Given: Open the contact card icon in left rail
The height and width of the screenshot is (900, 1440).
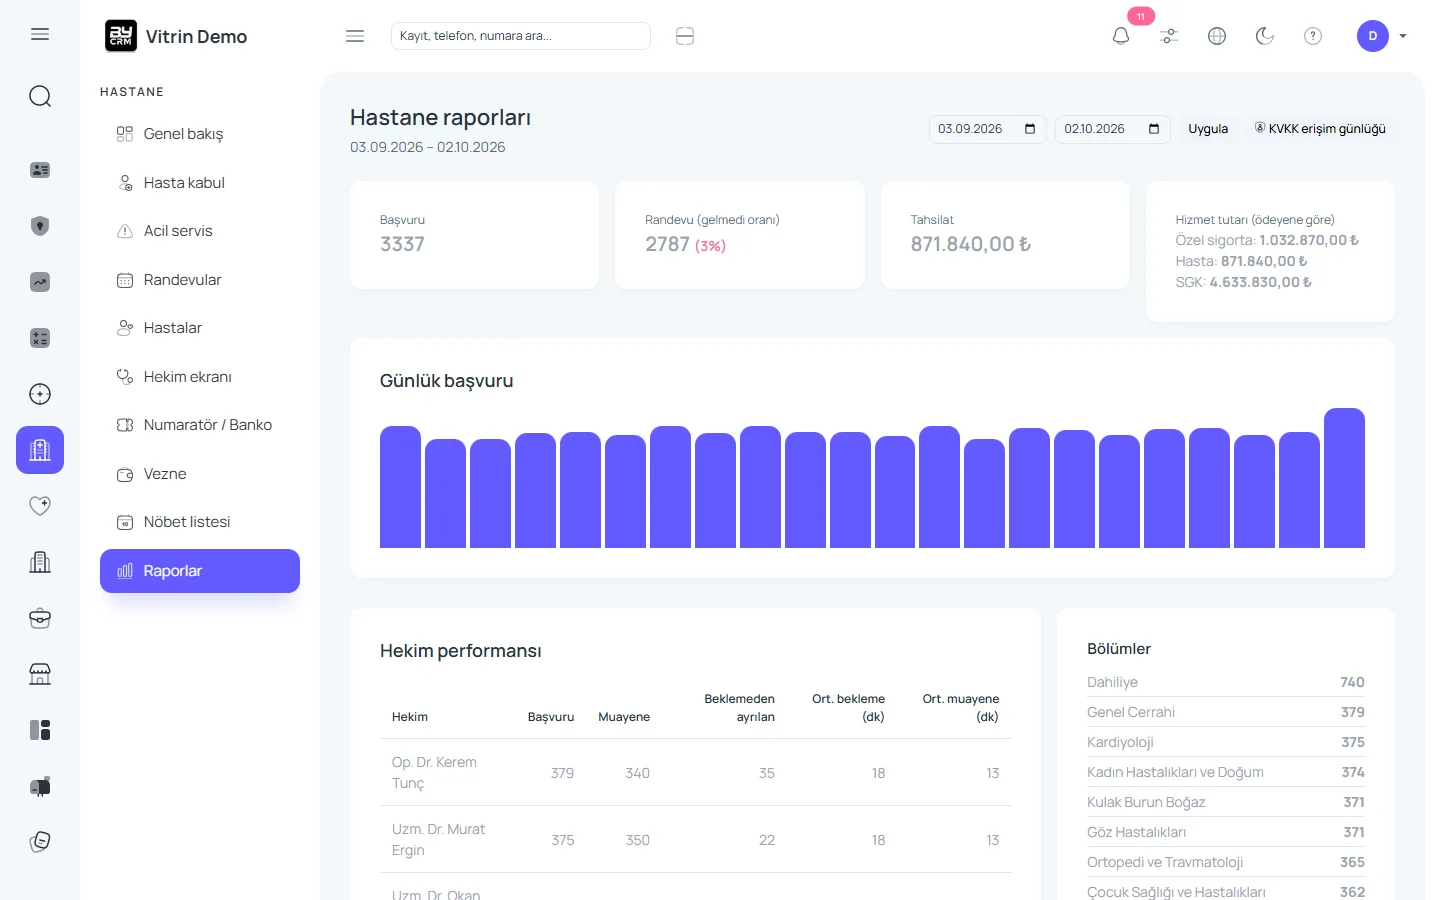Looking at the screenshot, I should [x=40, y=170].
